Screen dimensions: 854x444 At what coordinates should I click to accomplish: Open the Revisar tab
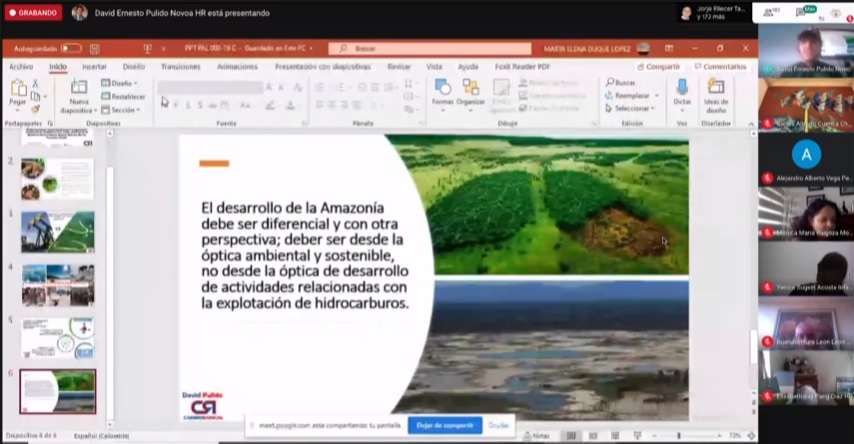(x=399, y=66)
